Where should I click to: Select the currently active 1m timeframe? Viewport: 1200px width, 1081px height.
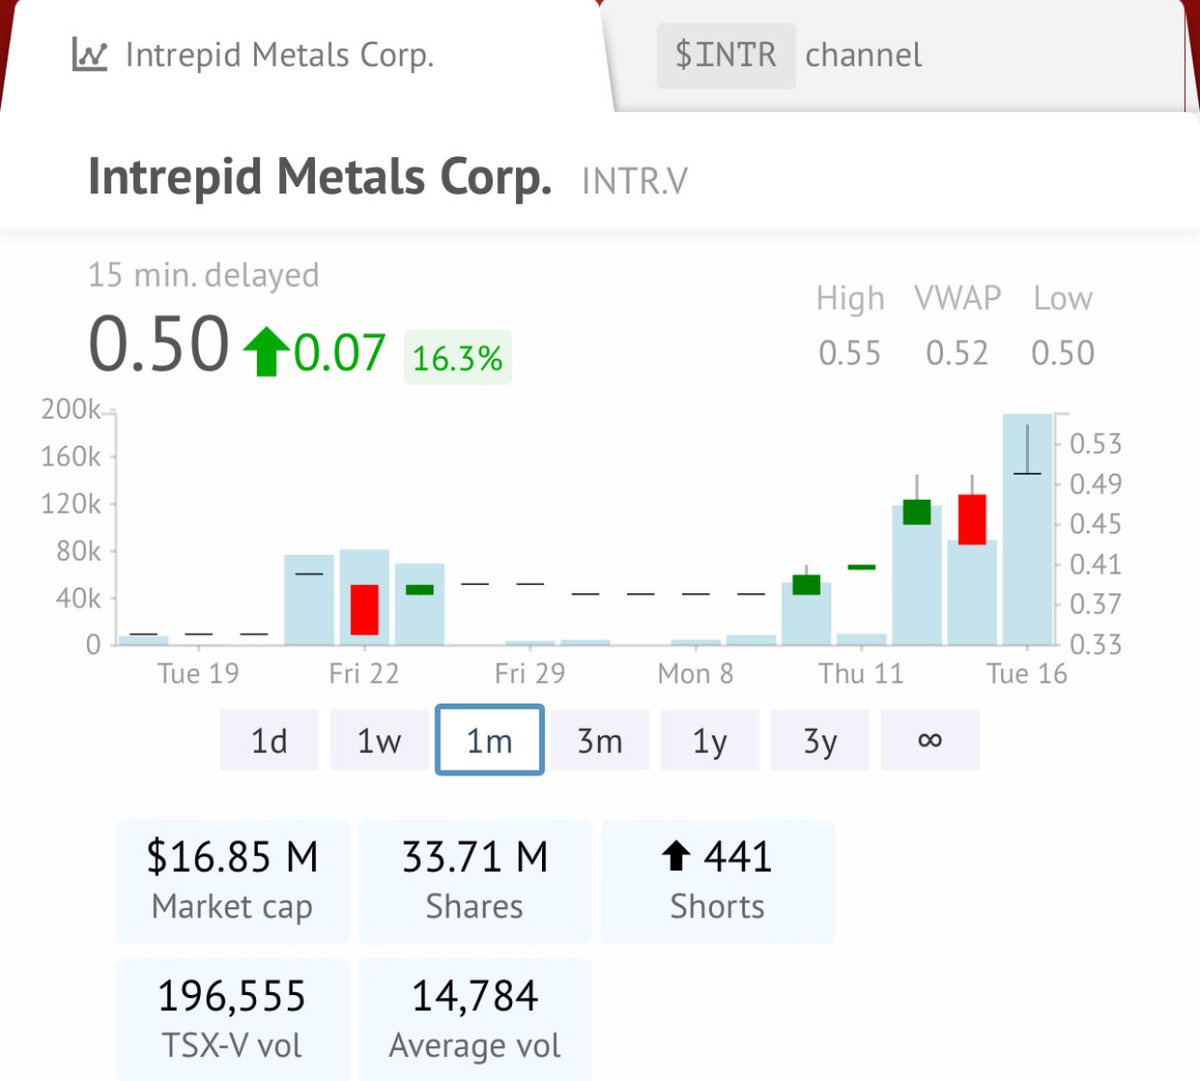click(x=489, y=740)
